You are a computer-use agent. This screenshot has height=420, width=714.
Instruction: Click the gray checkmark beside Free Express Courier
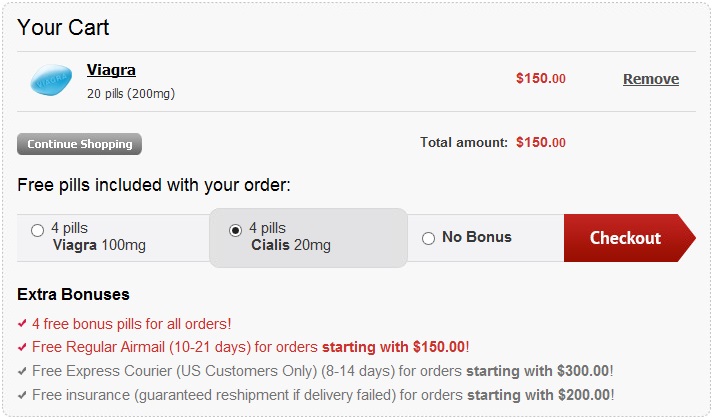click(x=22, y=371)
